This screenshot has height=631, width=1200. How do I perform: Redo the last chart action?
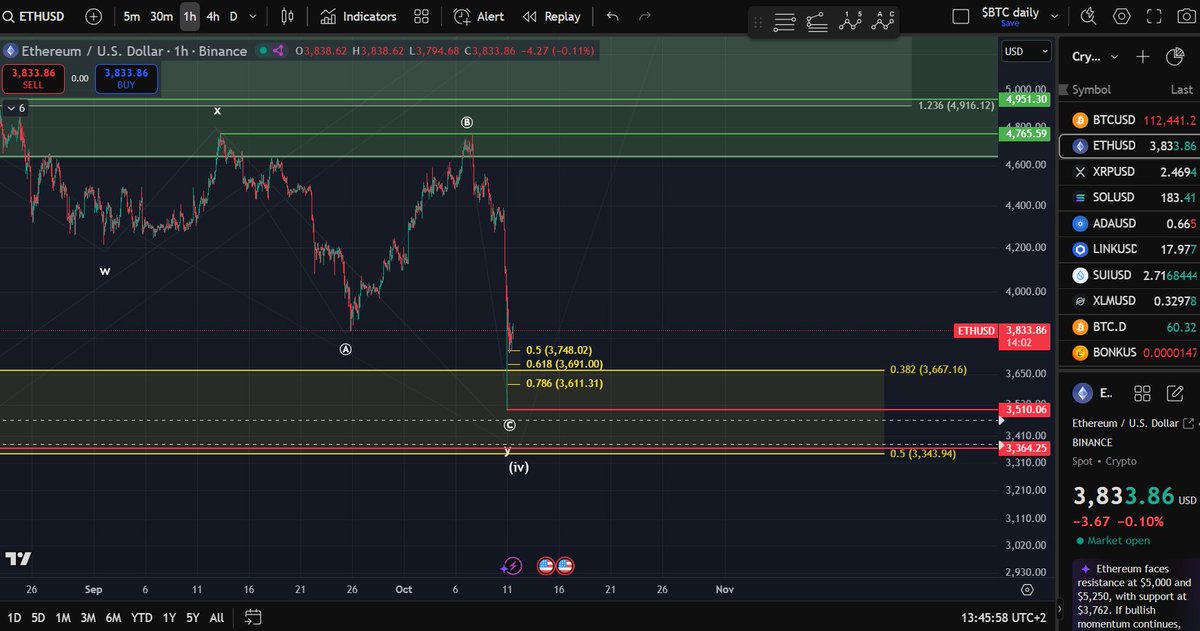[645, 16]
